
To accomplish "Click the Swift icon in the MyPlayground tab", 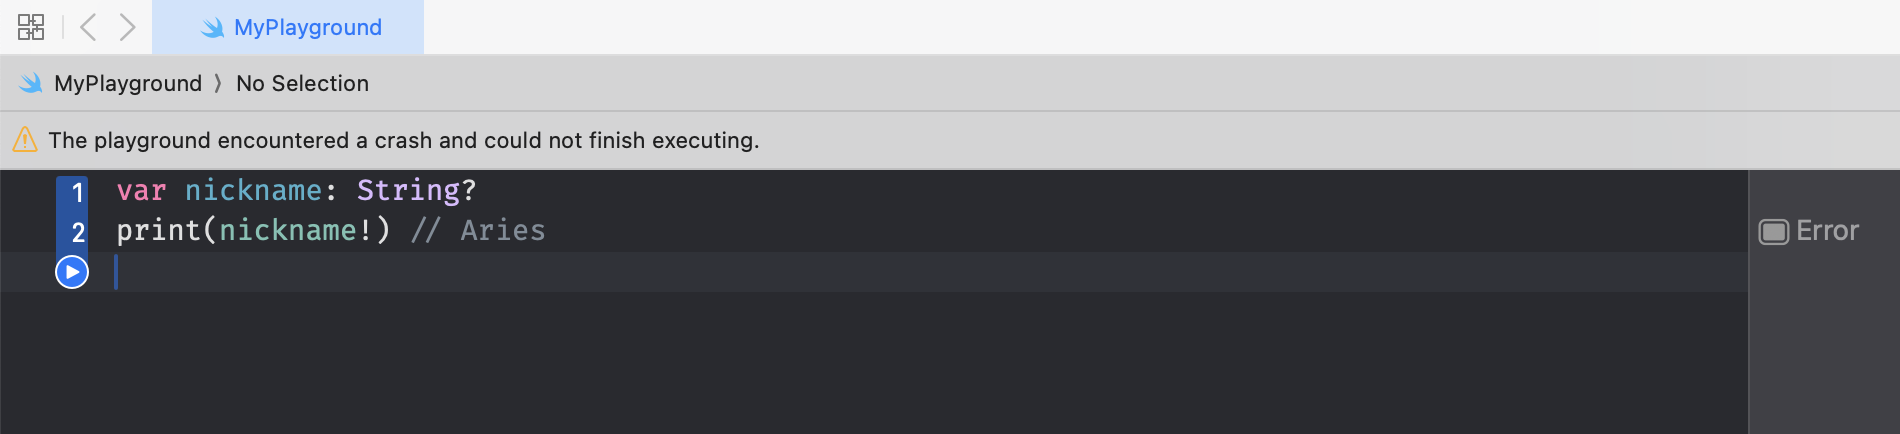I will coord(212,28).
